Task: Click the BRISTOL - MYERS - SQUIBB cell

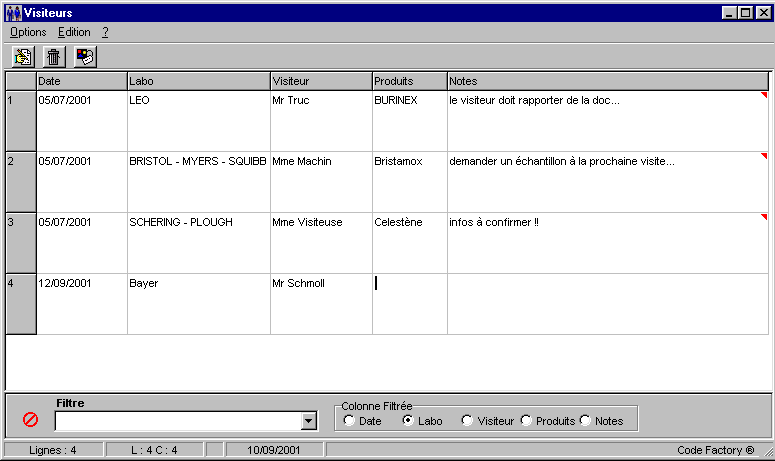Action: pyautogui.click(x=199, y=182)
